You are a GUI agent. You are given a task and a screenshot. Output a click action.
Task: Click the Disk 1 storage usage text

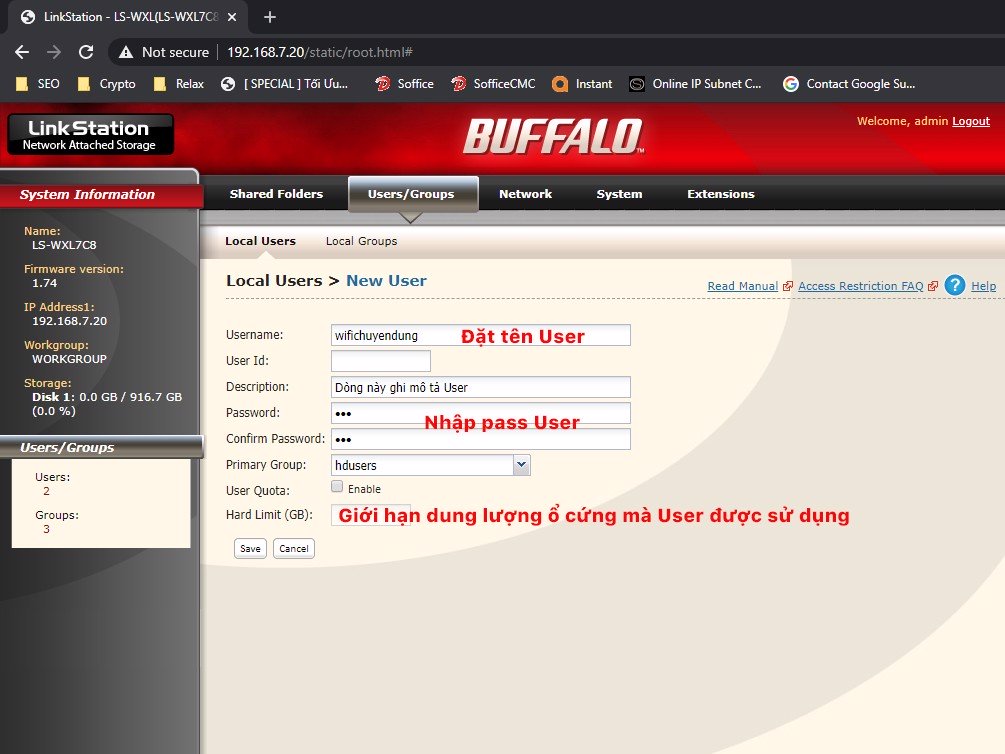coord(107,404)
